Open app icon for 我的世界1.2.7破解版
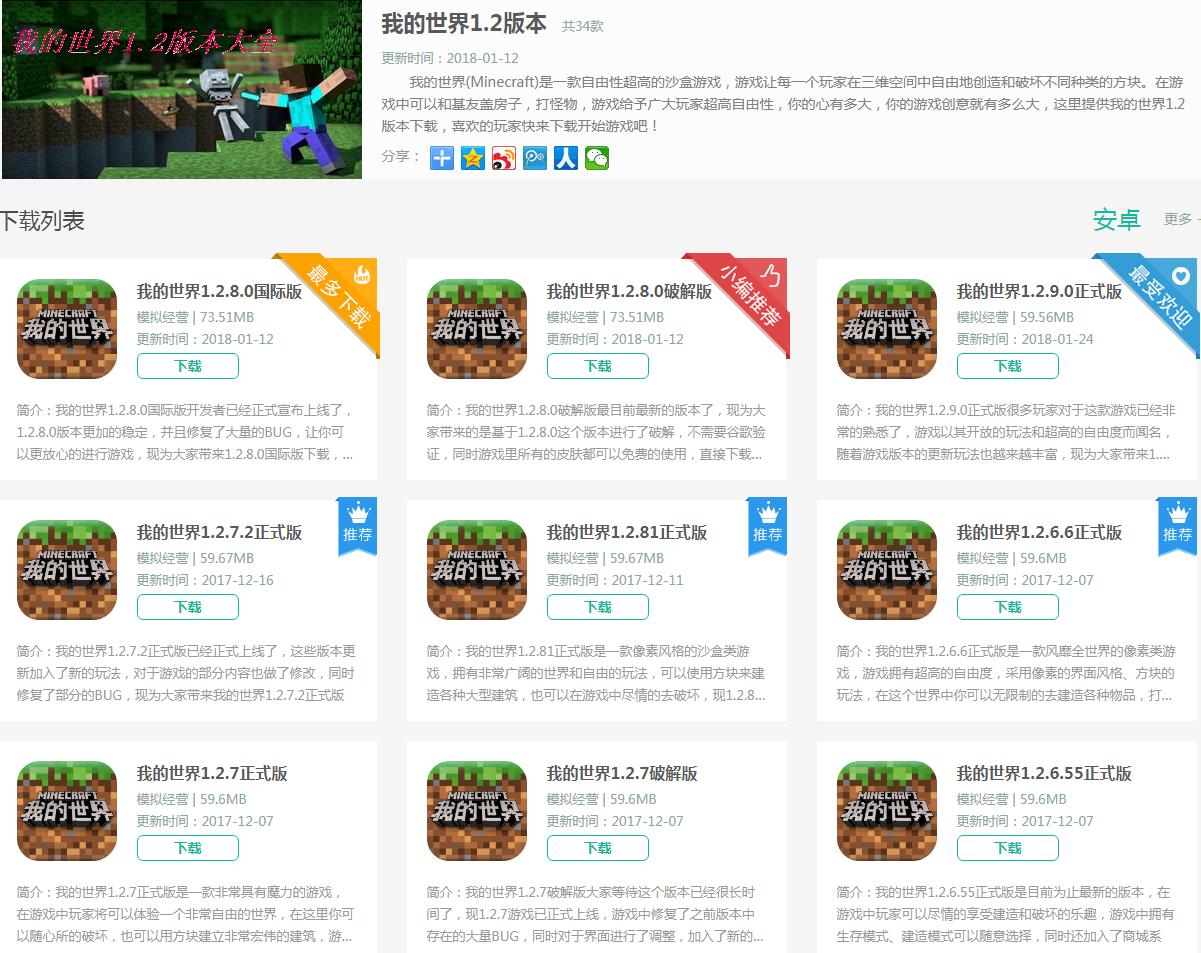Image resolution: width=1201 pixels, height=953 pixels. coord(477,811)
